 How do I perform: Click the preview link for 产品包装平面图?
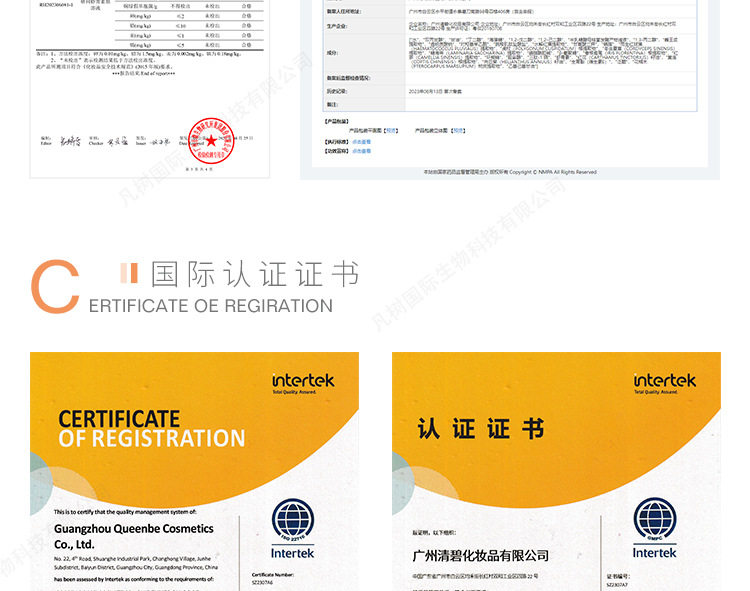tap(391, 131)
